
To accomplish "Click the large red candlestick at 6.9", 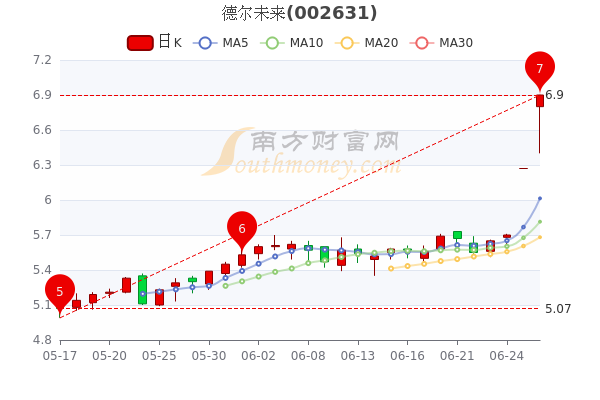I will pos(540,100).
